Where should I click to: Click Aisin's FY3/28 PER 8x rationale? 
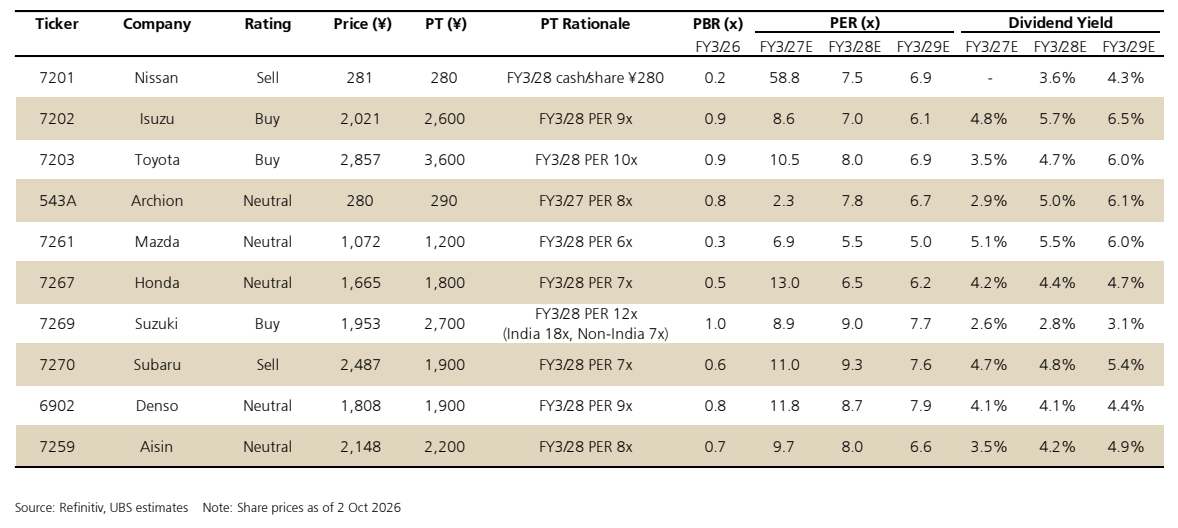click(585, 447)
